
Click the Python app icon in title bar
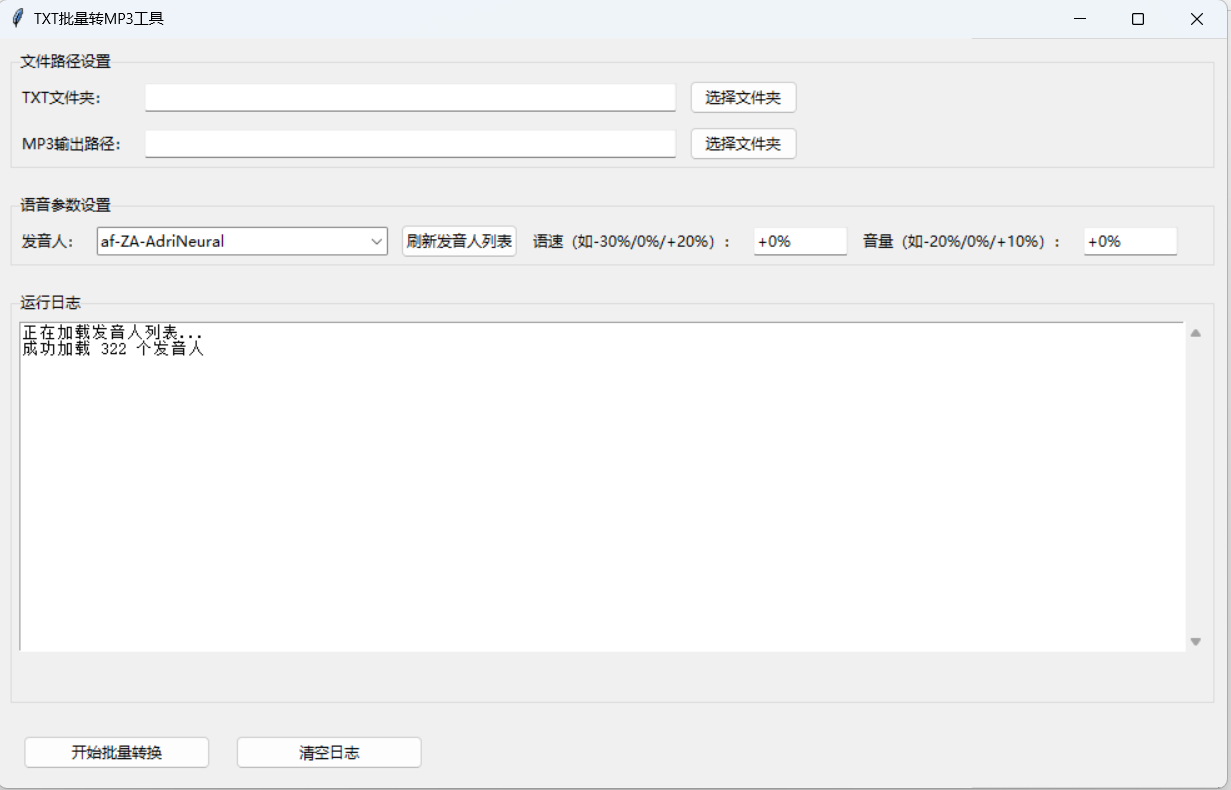point(17,17)
